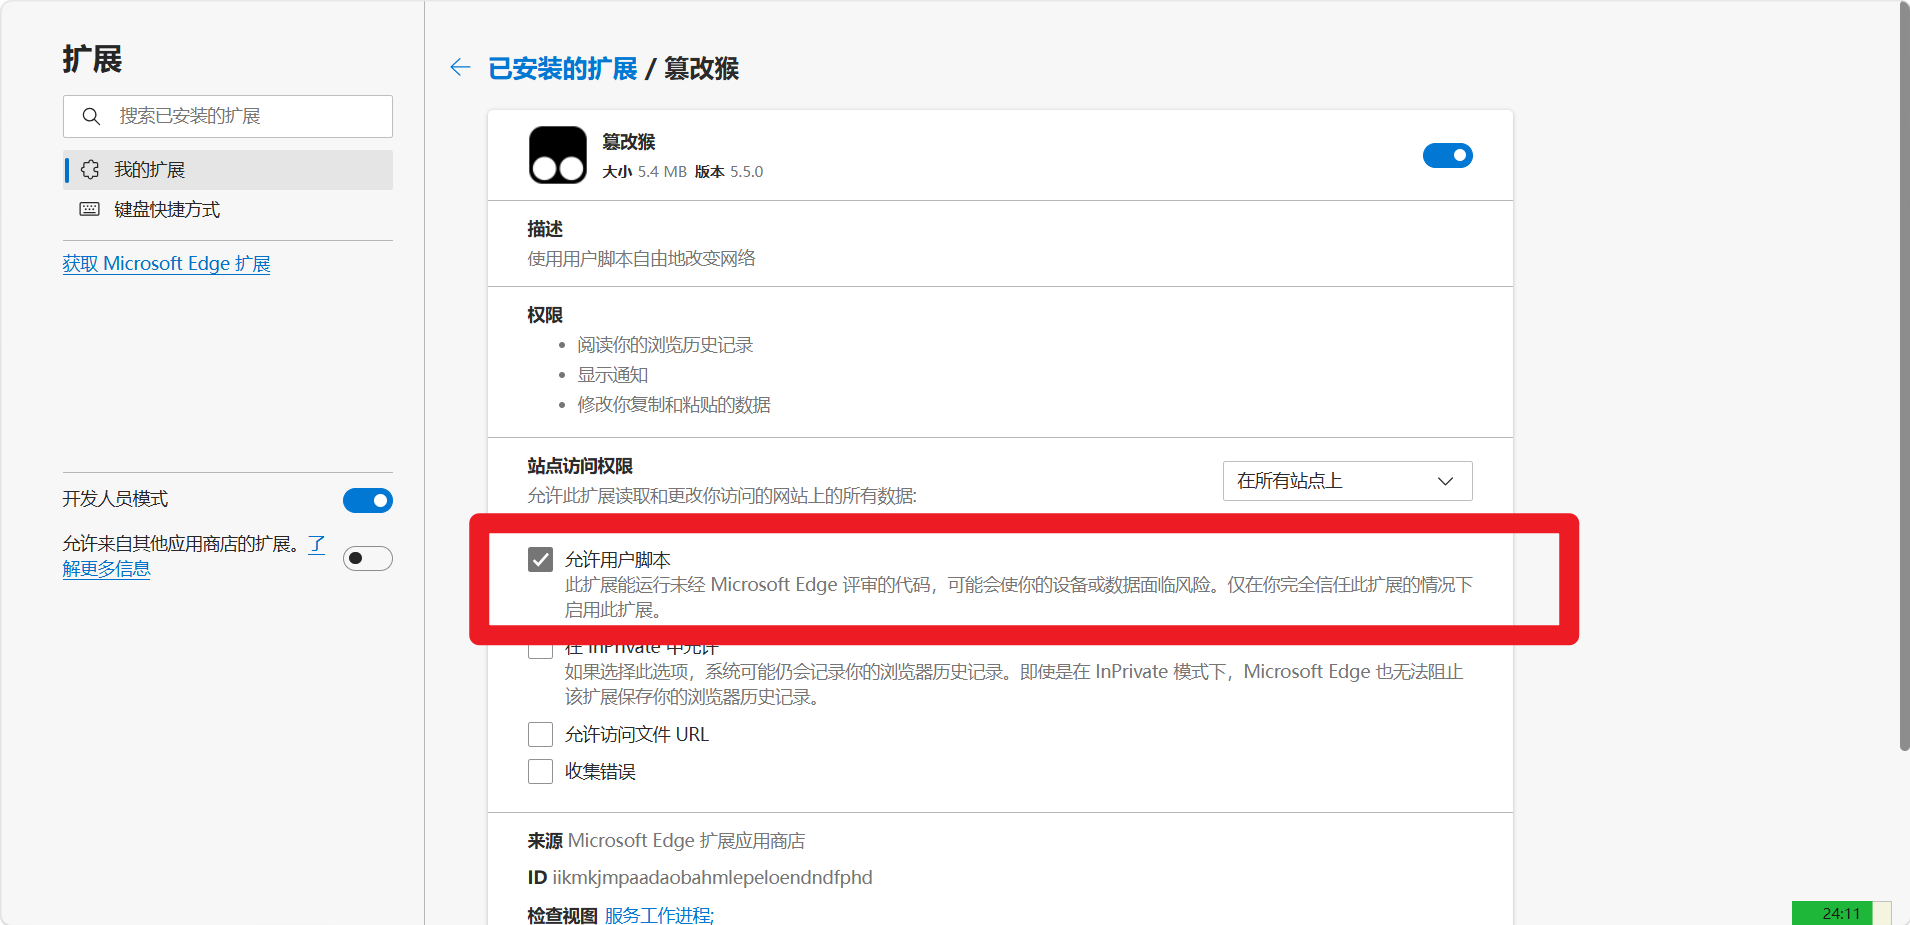This screenshot has height=925, width=1910.
Task: Click the puzzle-piece icon for 我的扩展
Action: 90,169
